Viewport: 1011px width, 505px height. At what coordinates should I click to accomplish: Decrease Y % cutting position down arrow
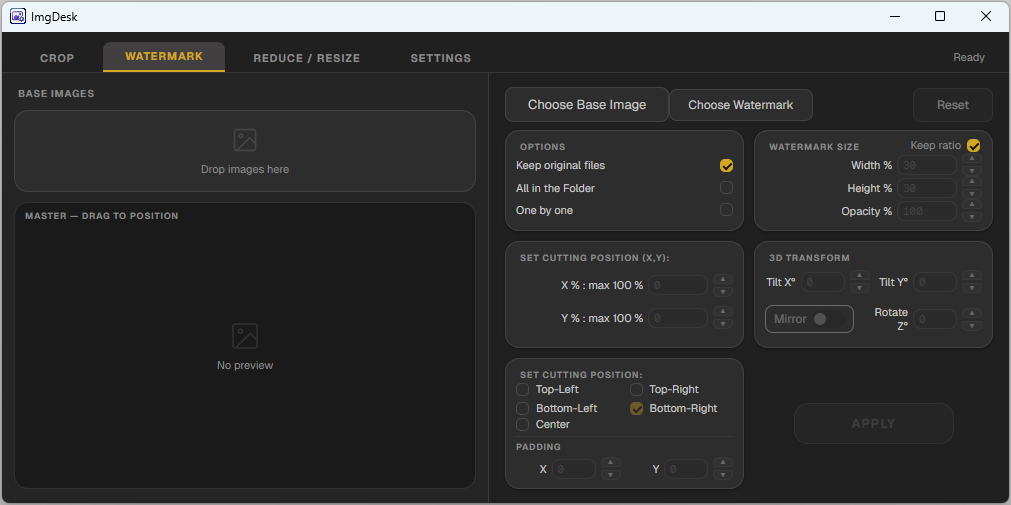point(723,324)
